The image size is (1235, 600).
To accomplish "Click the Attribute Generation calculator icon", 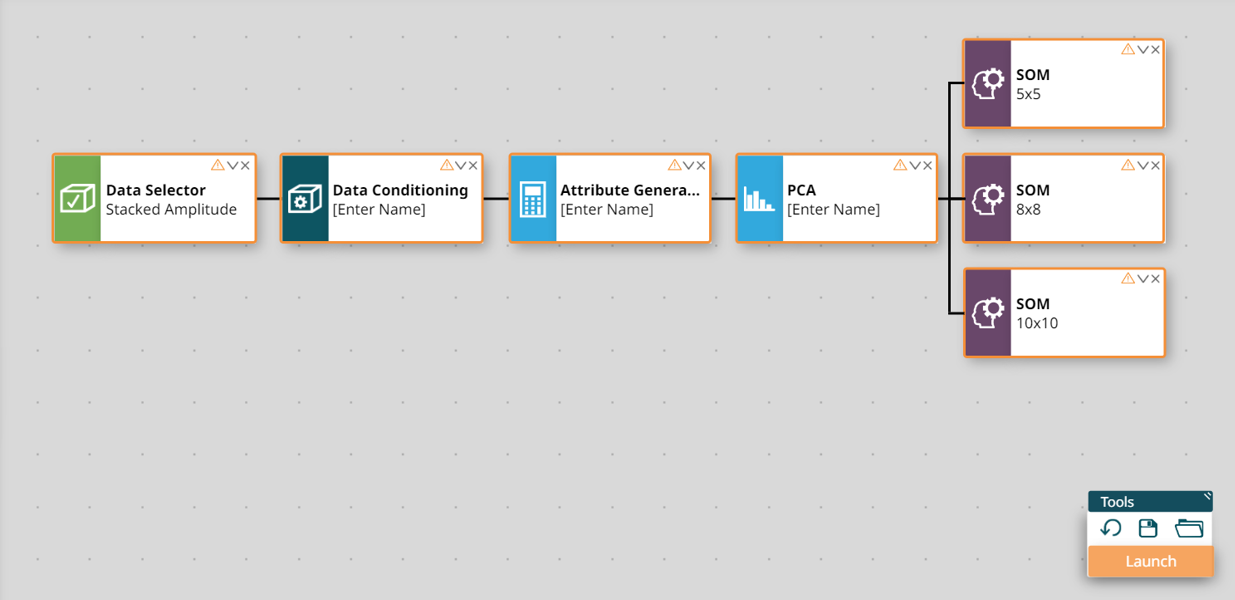I will coord(532,199).
